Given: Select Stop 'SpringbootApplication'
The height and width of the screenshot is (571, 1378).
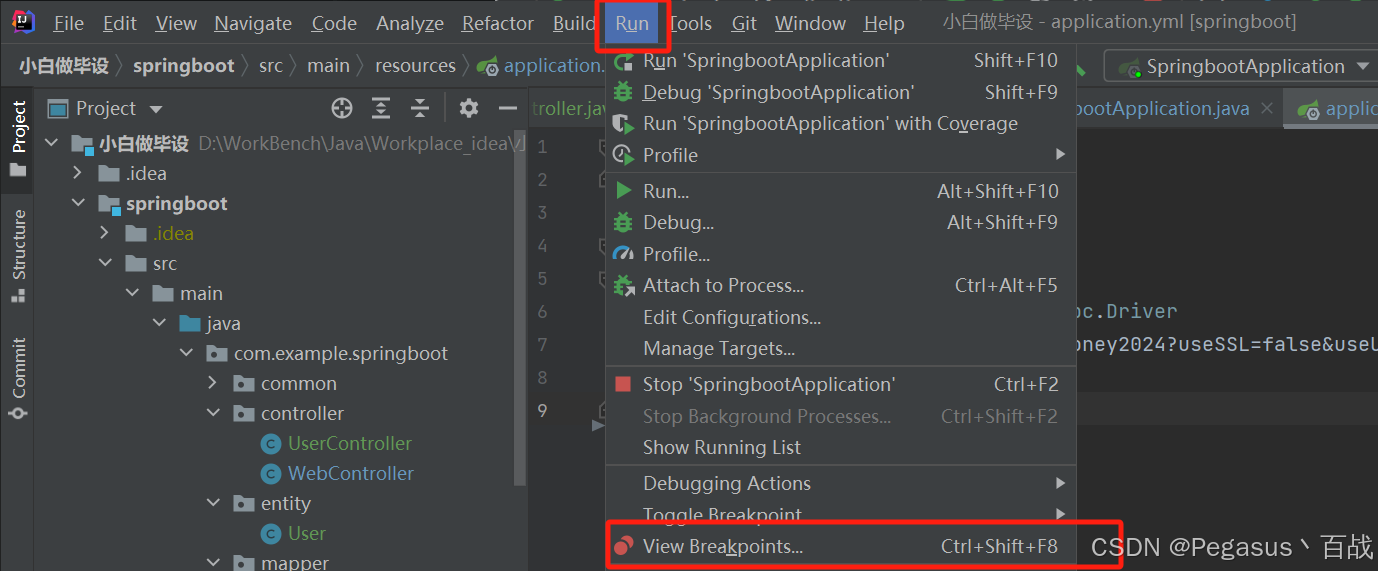Looking at the screenshot, I should (x=840, y=385).
